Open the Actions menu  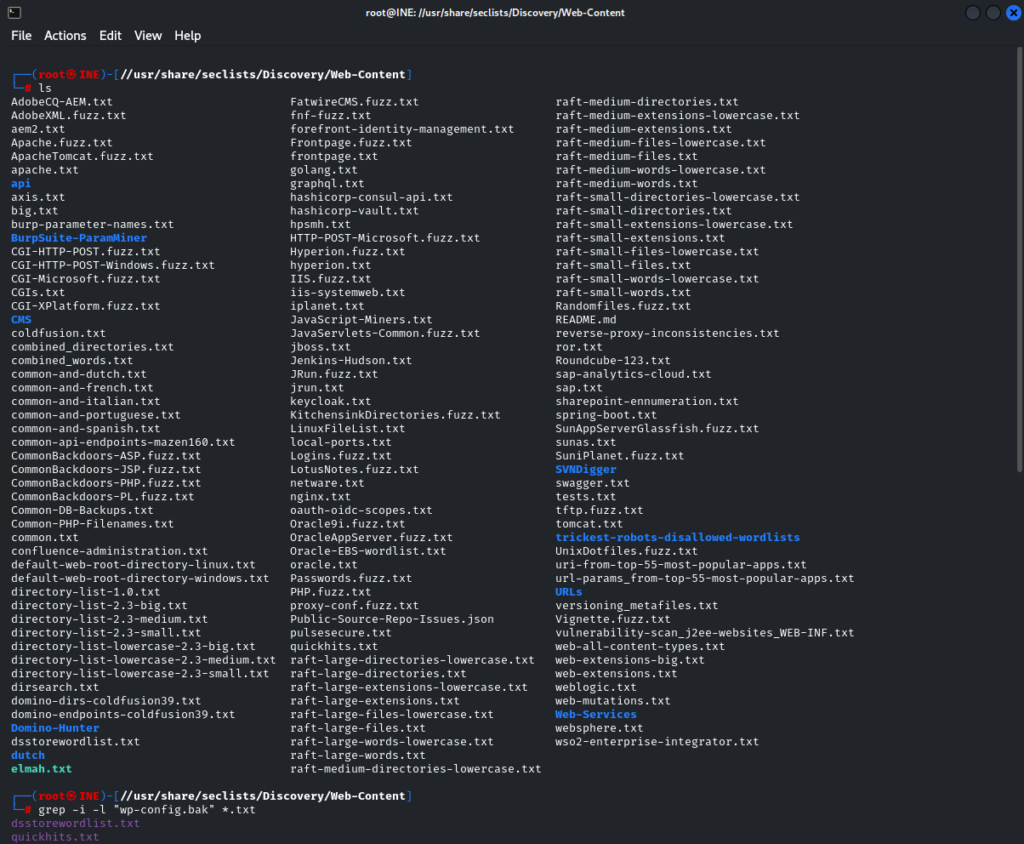point(65,35)
